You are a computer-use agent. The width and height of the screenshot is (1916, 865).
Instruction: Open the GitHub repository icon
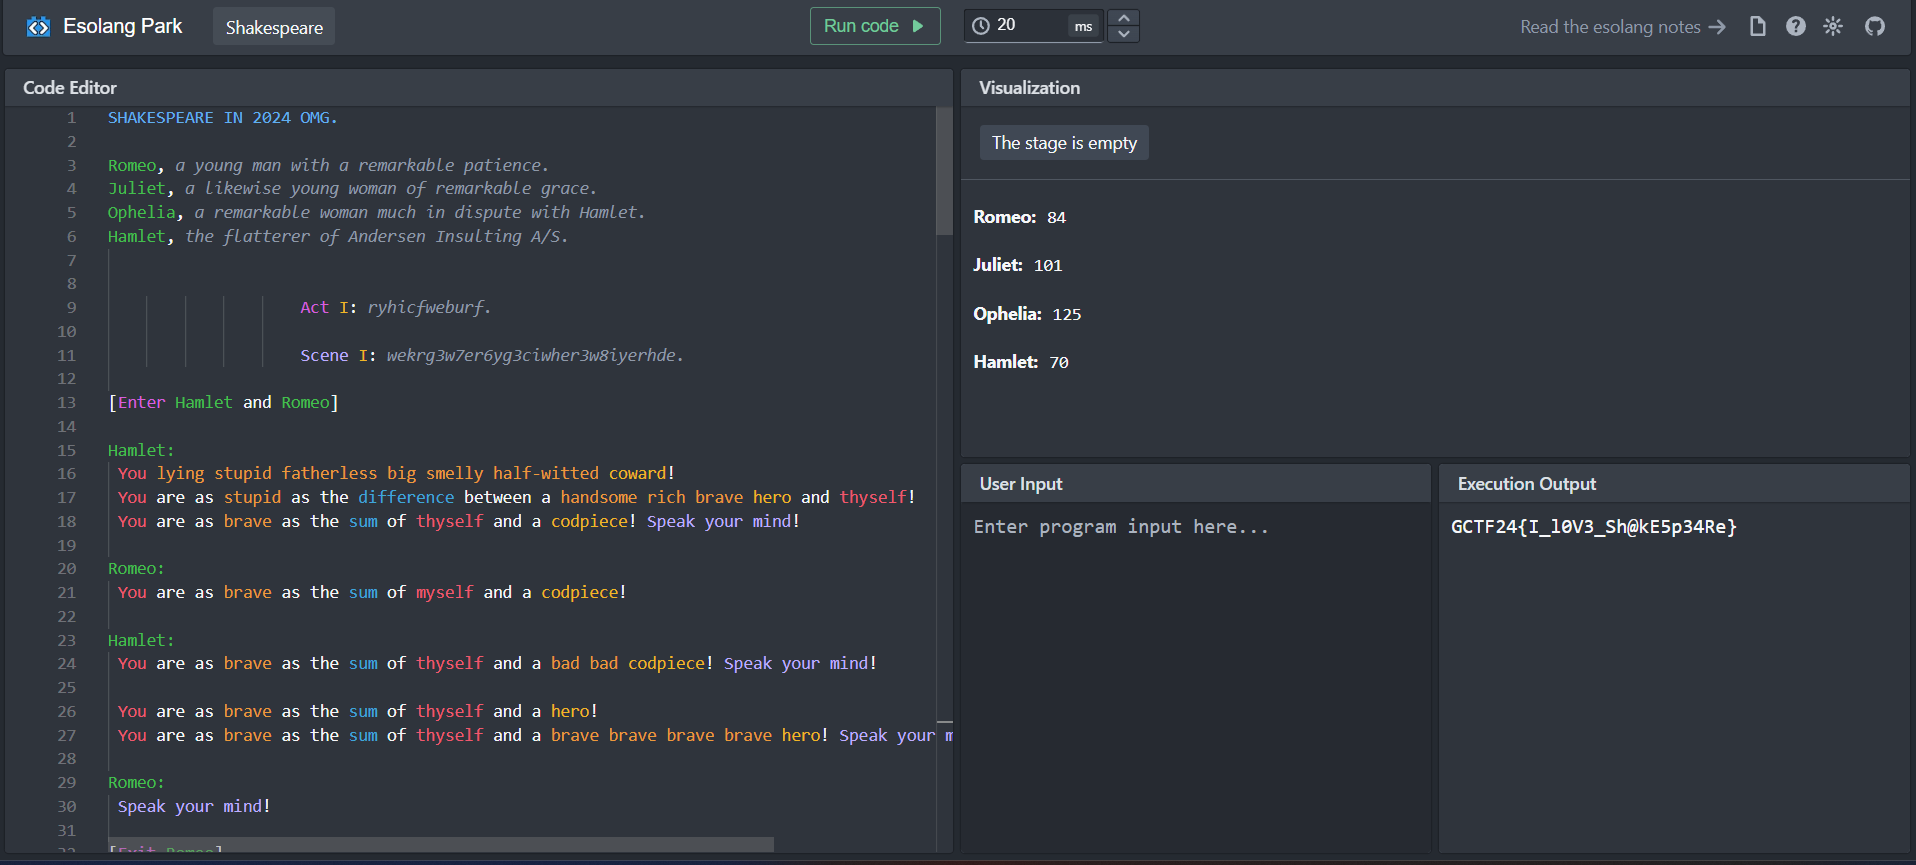[1874, 27]
